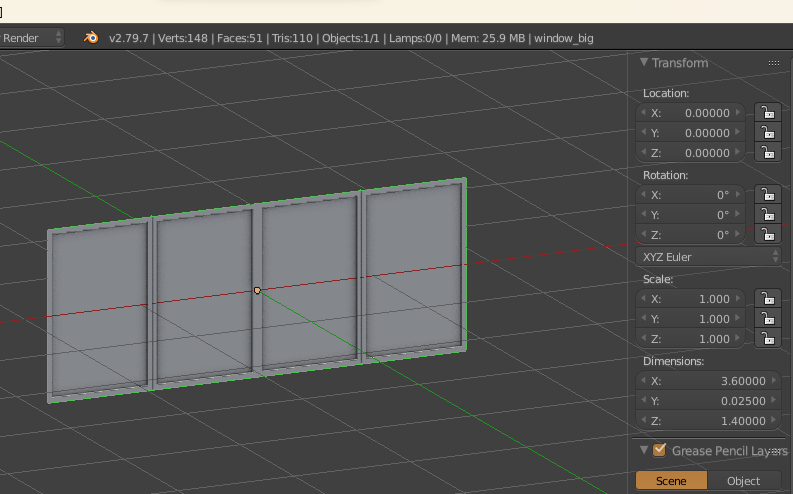The image size is (793, 494).
Task: Lock the Location Z axis
Action: pyautogui.click(x=767, y=153)
